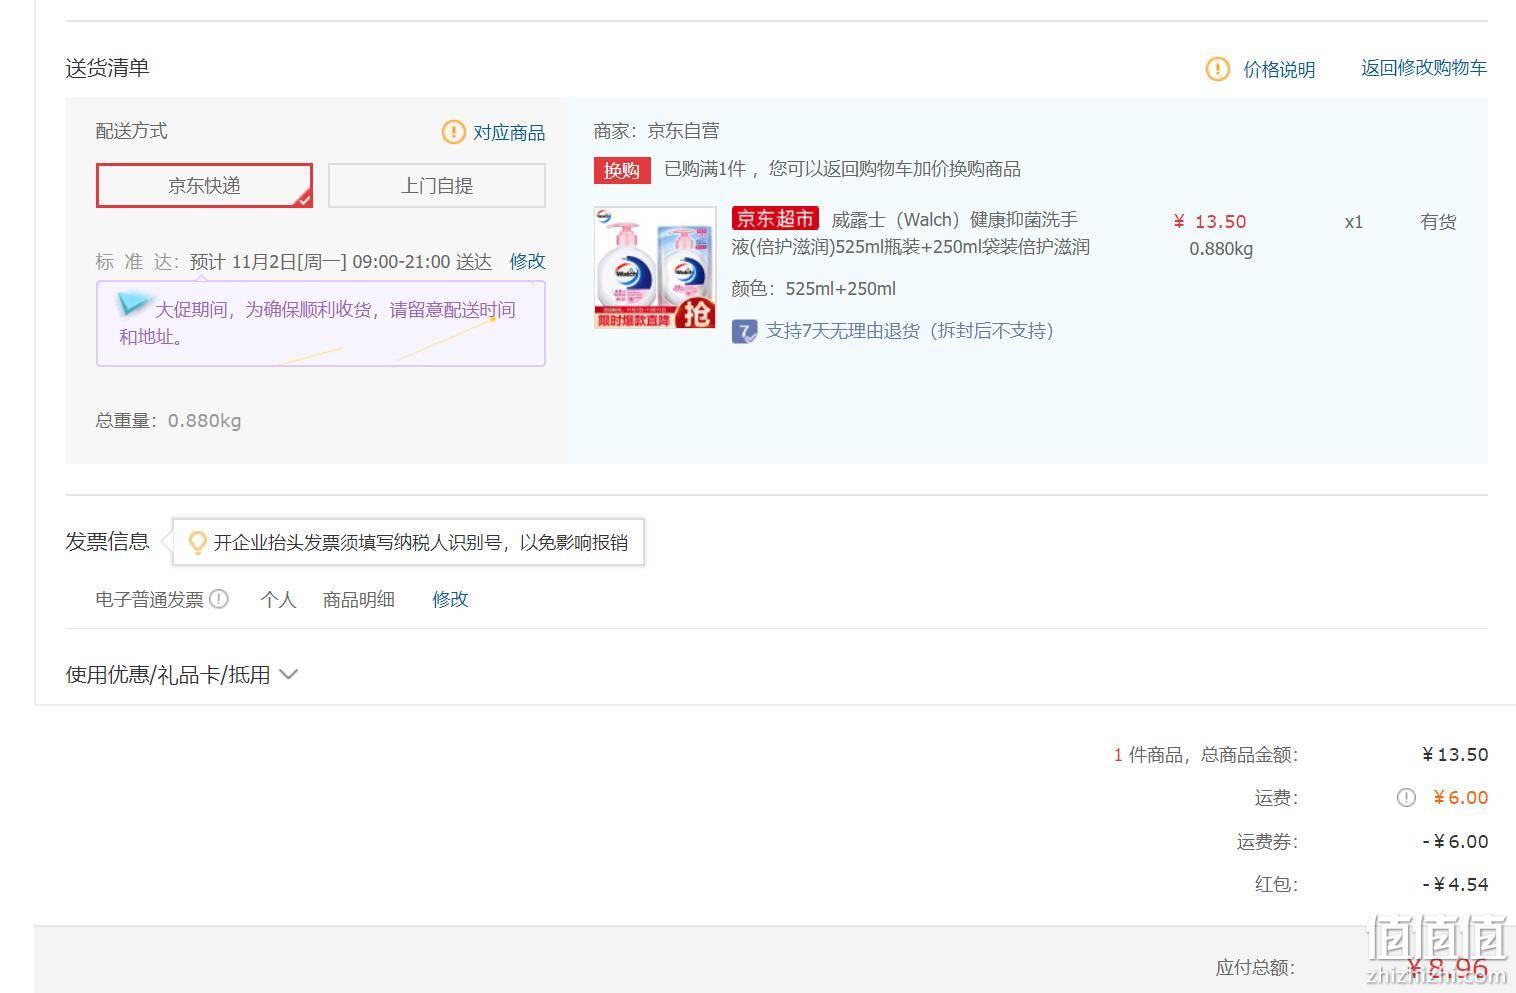
Task: Click the 京东超市 red badge
Action: pyautogui.click(x=775, y=219)
